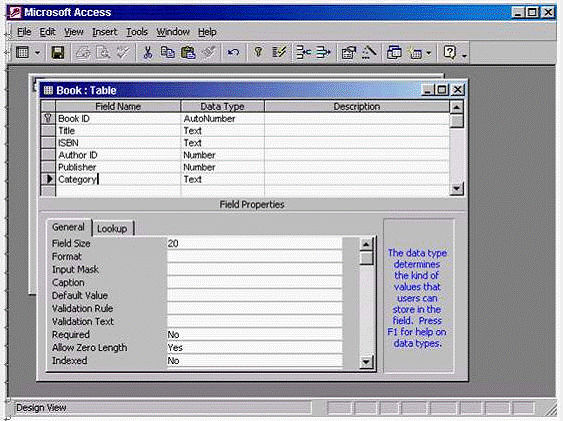Open the Tools menu
563x421 pixels.
[x=137, y=32]
